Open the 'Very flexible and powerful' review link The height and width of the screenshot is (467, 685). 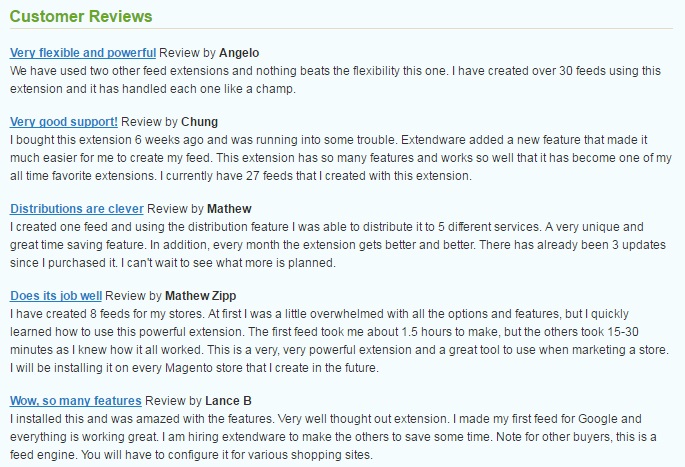click(x=82, y=52)
